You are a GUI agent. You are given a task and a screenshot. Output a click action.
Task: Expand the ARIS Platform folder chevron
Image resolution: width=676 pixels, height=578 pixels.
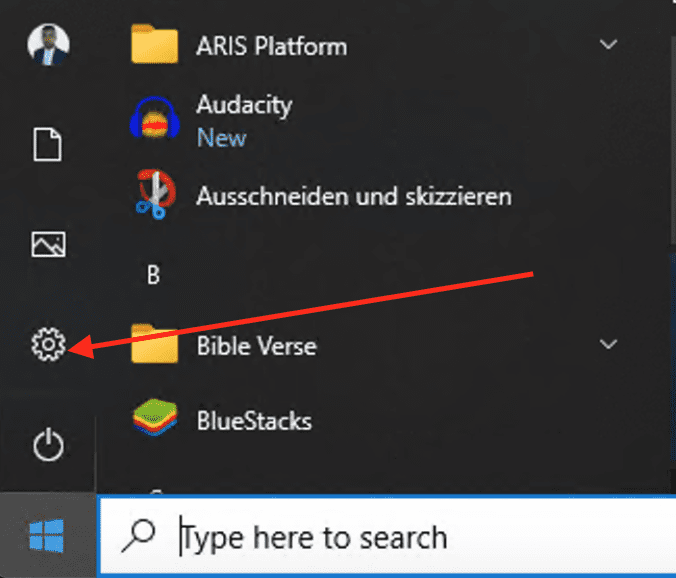click(x=607, y=45)
